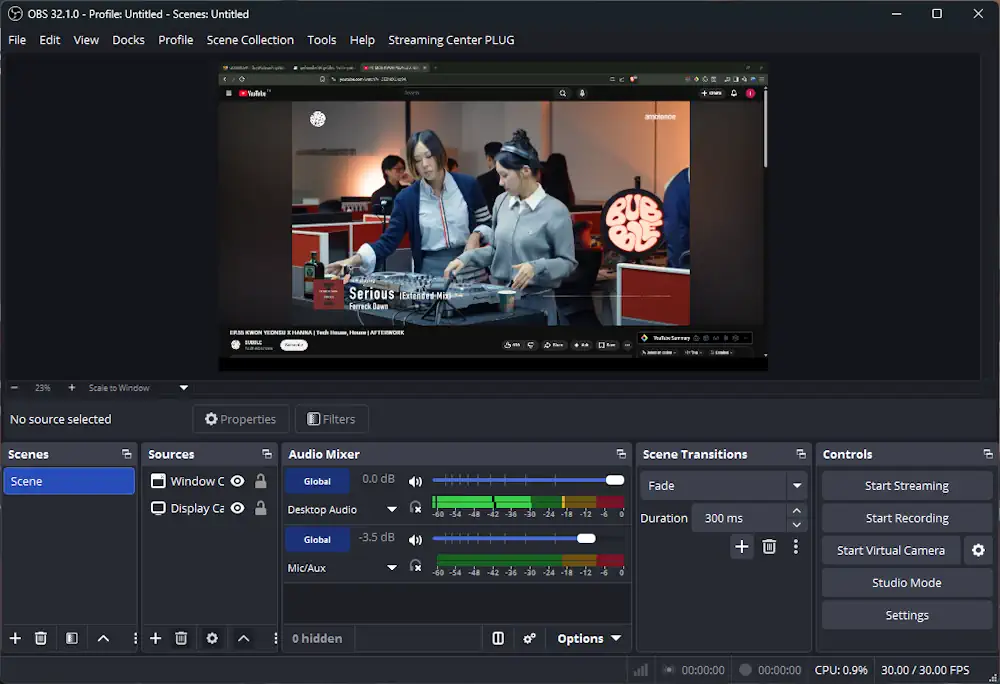1000x684 pixels.
Task: Open source properties gear in Sources panel
Action: pyautogui.click(x=212, y=638)
